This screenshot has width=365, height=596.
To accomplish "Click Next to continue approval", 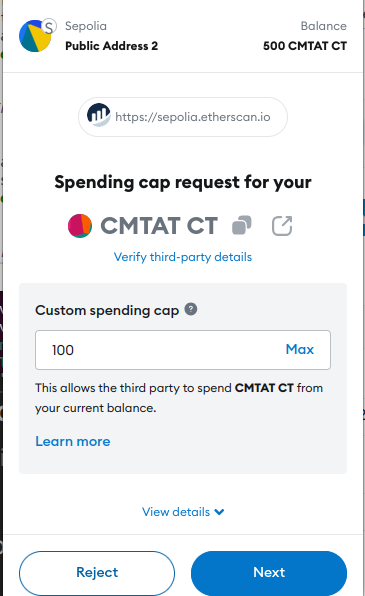I will [x=269, y=572].
